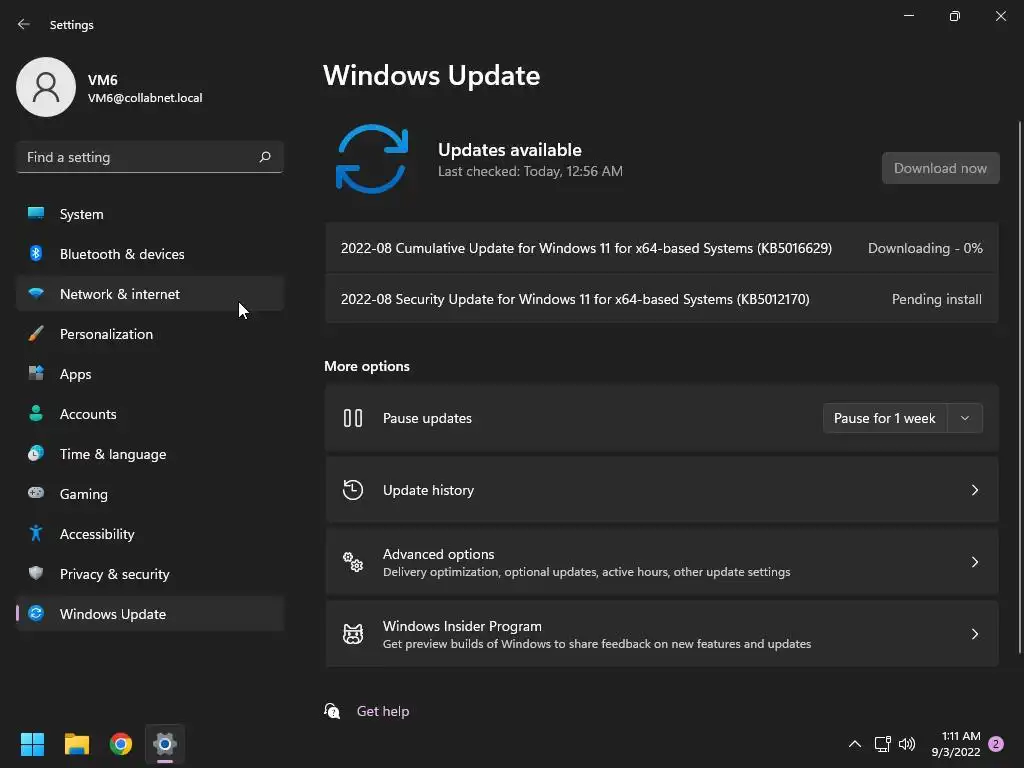Click the Windows Update sidebar sync icon

(36, 613)
